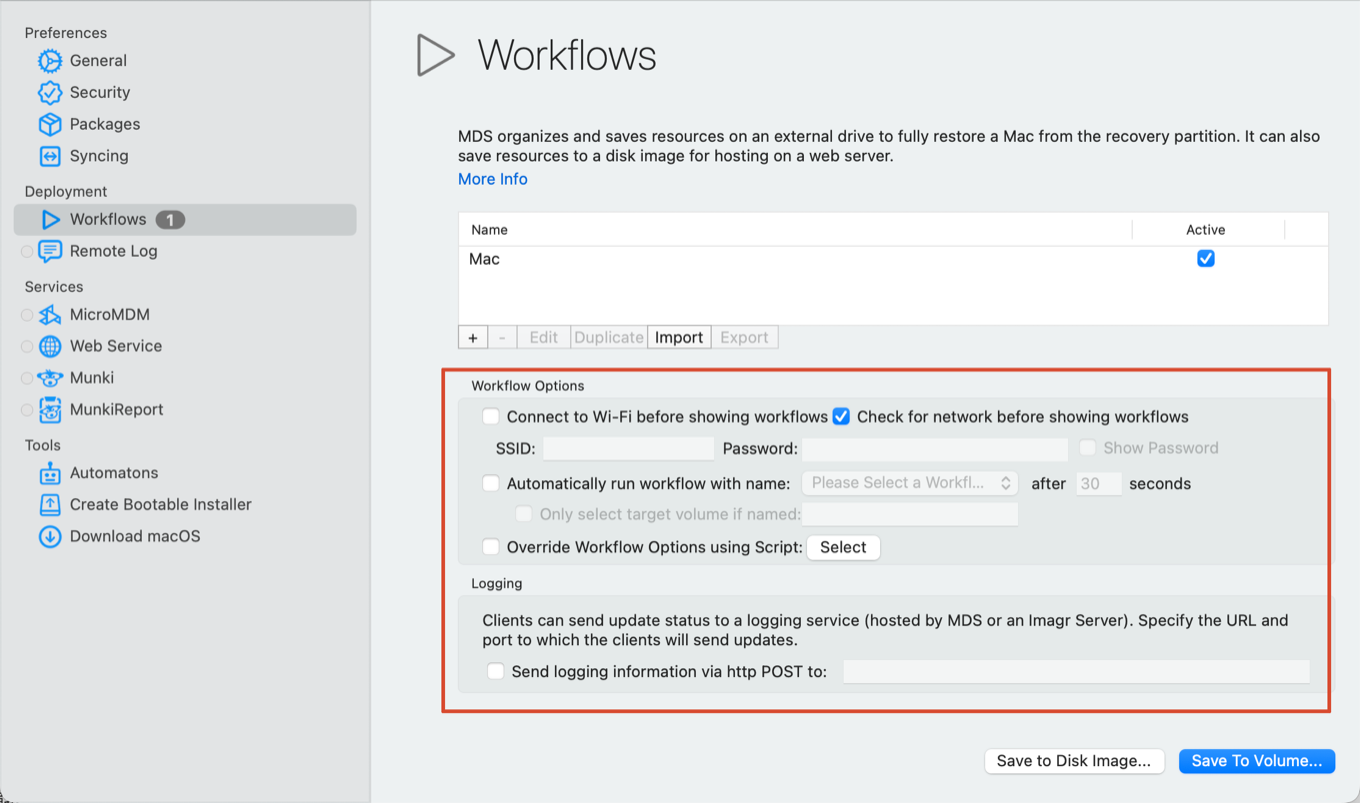Enable Override Workflow Options using Script

coord(491,547)
